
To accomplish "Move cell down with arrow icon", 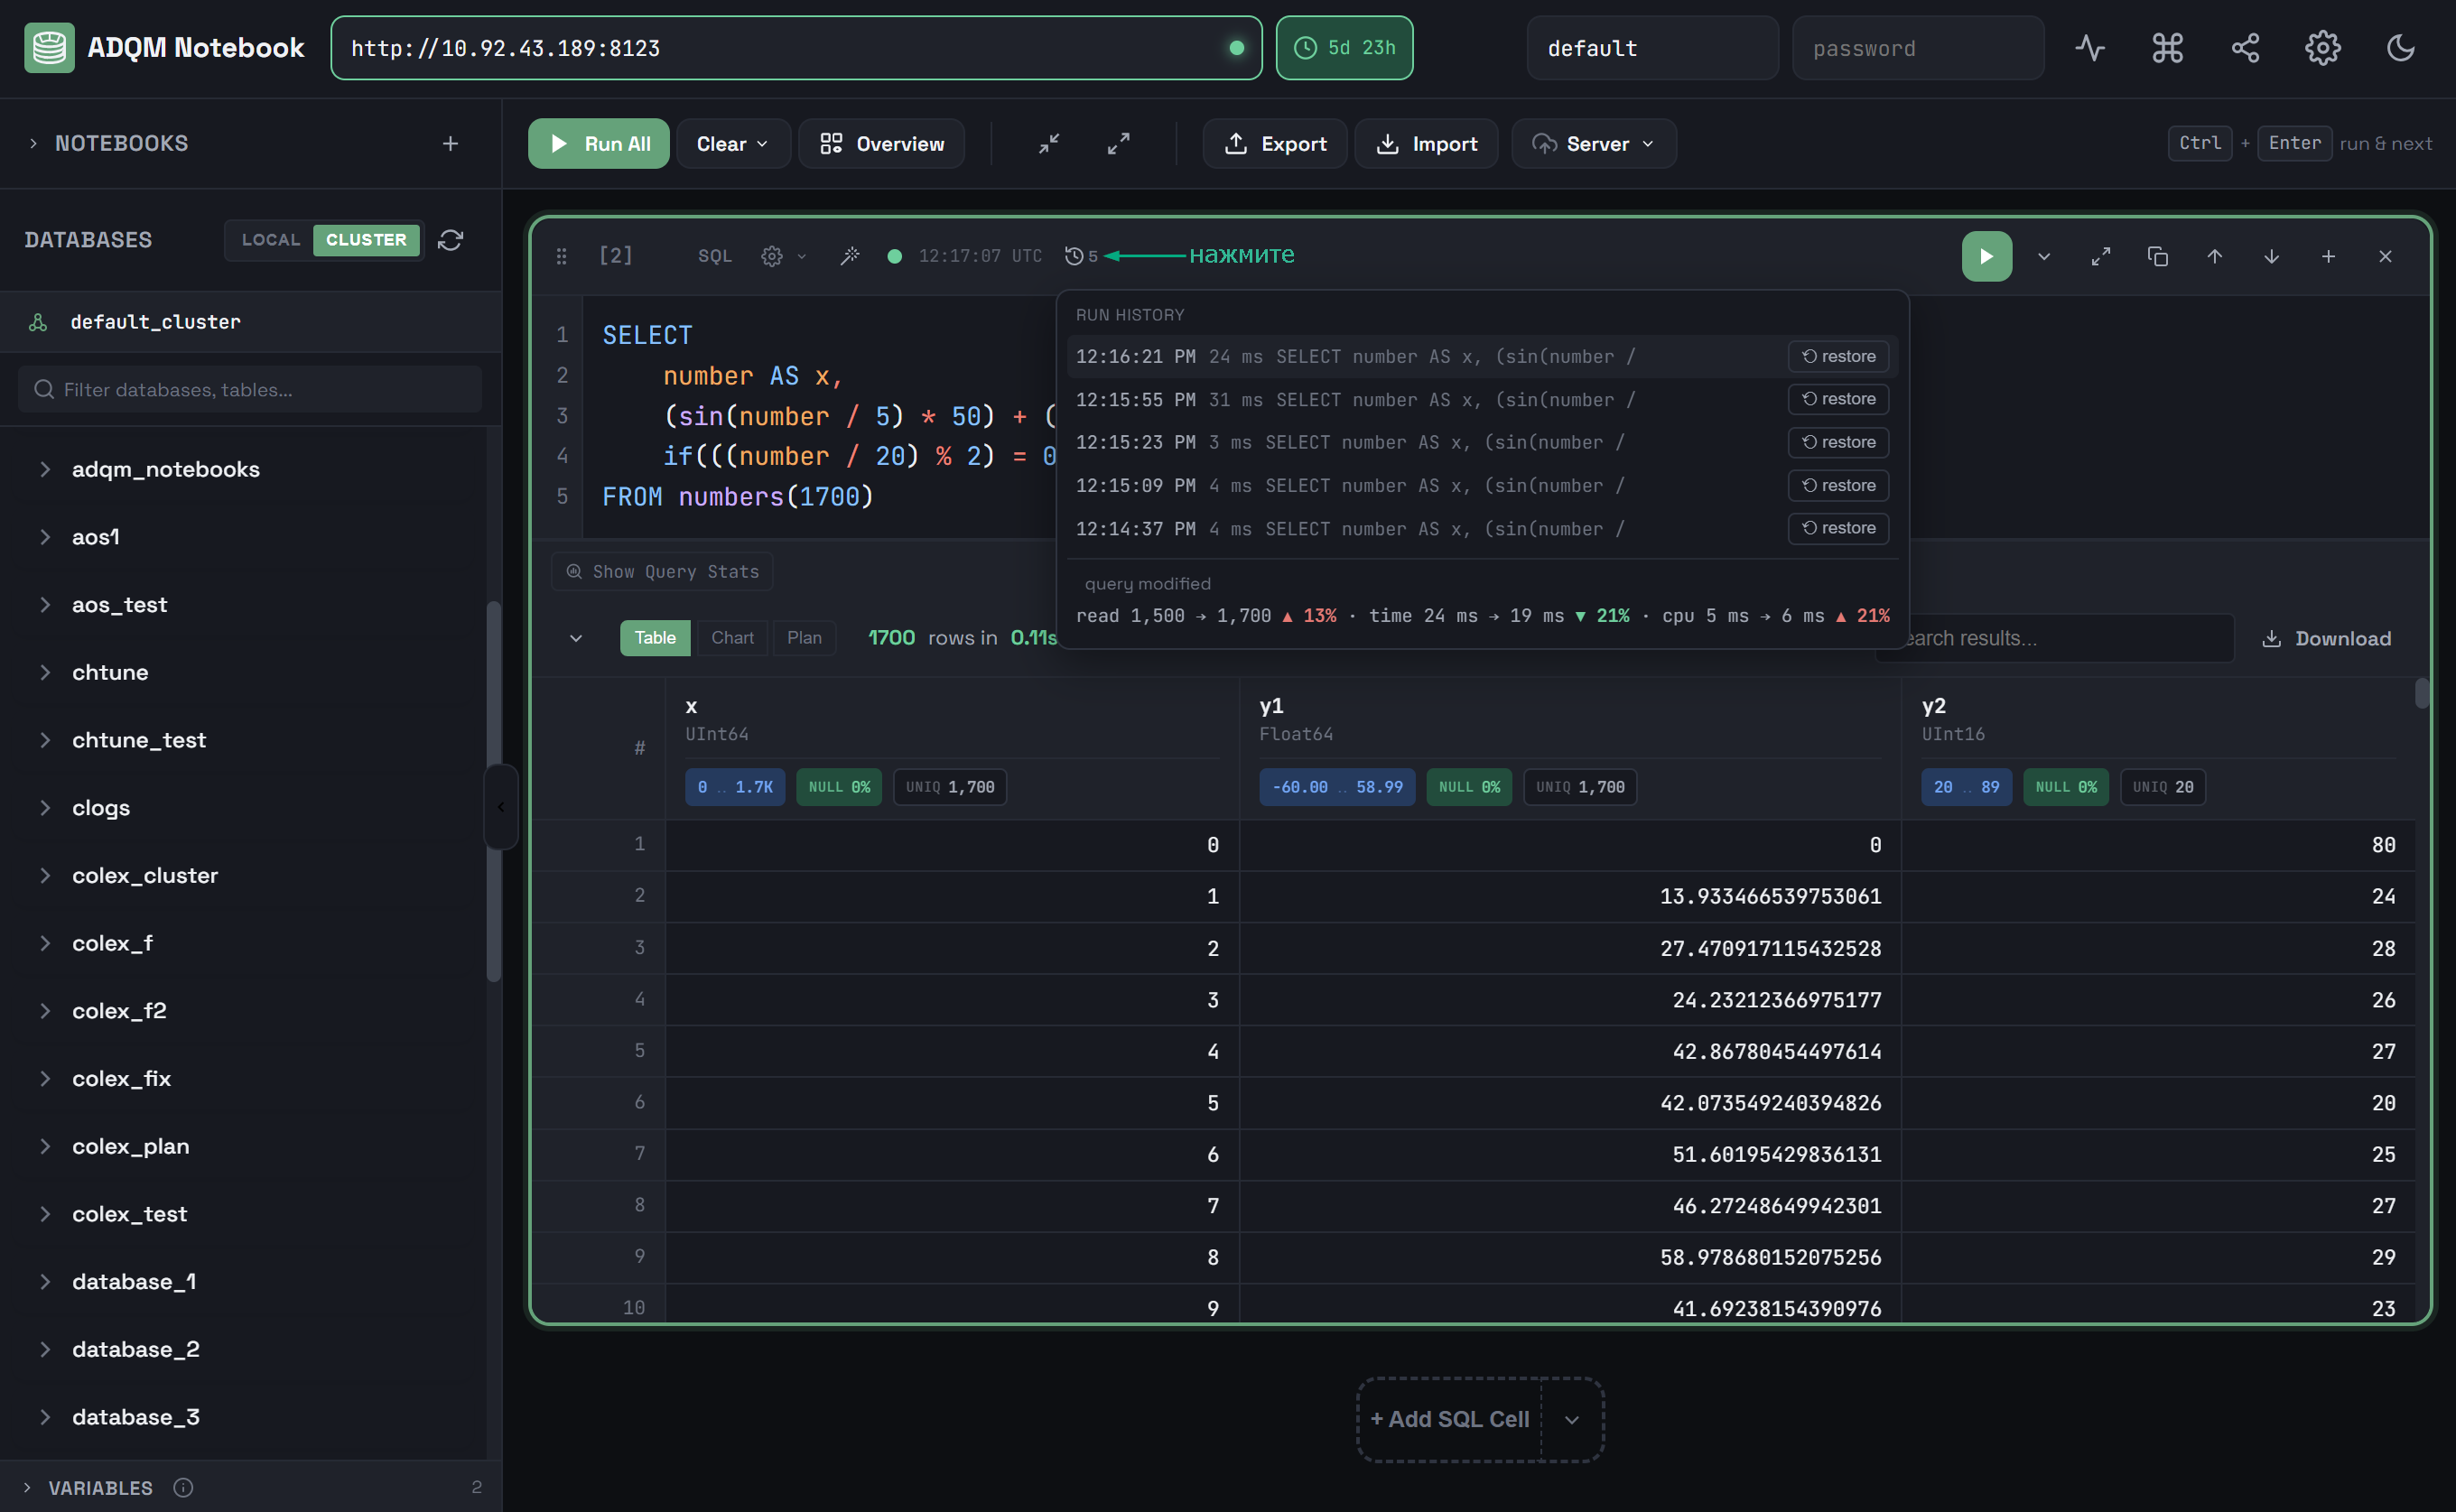I will click(x=2271, y=257).
